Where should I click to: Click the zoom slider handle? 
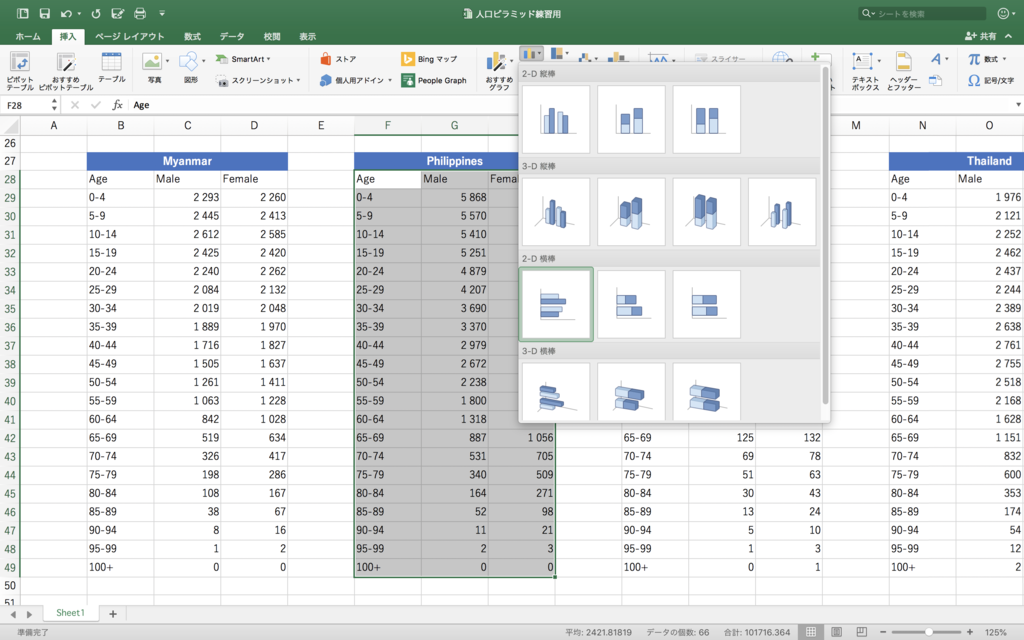point(928,632)
